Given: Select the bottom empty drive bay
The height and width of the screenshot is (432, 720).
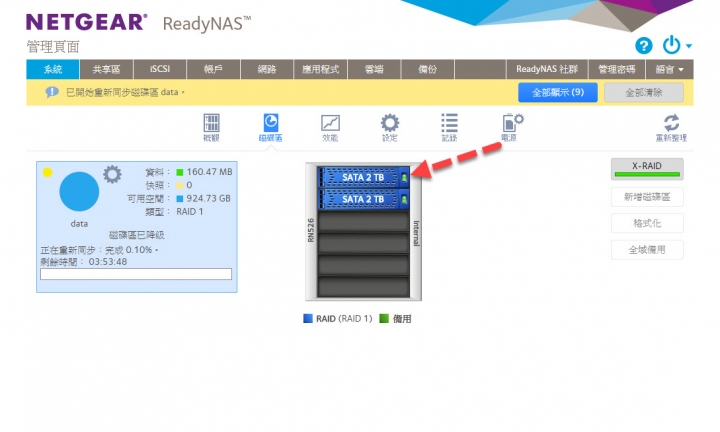Looking at the screenshot, I should (363, 287).
